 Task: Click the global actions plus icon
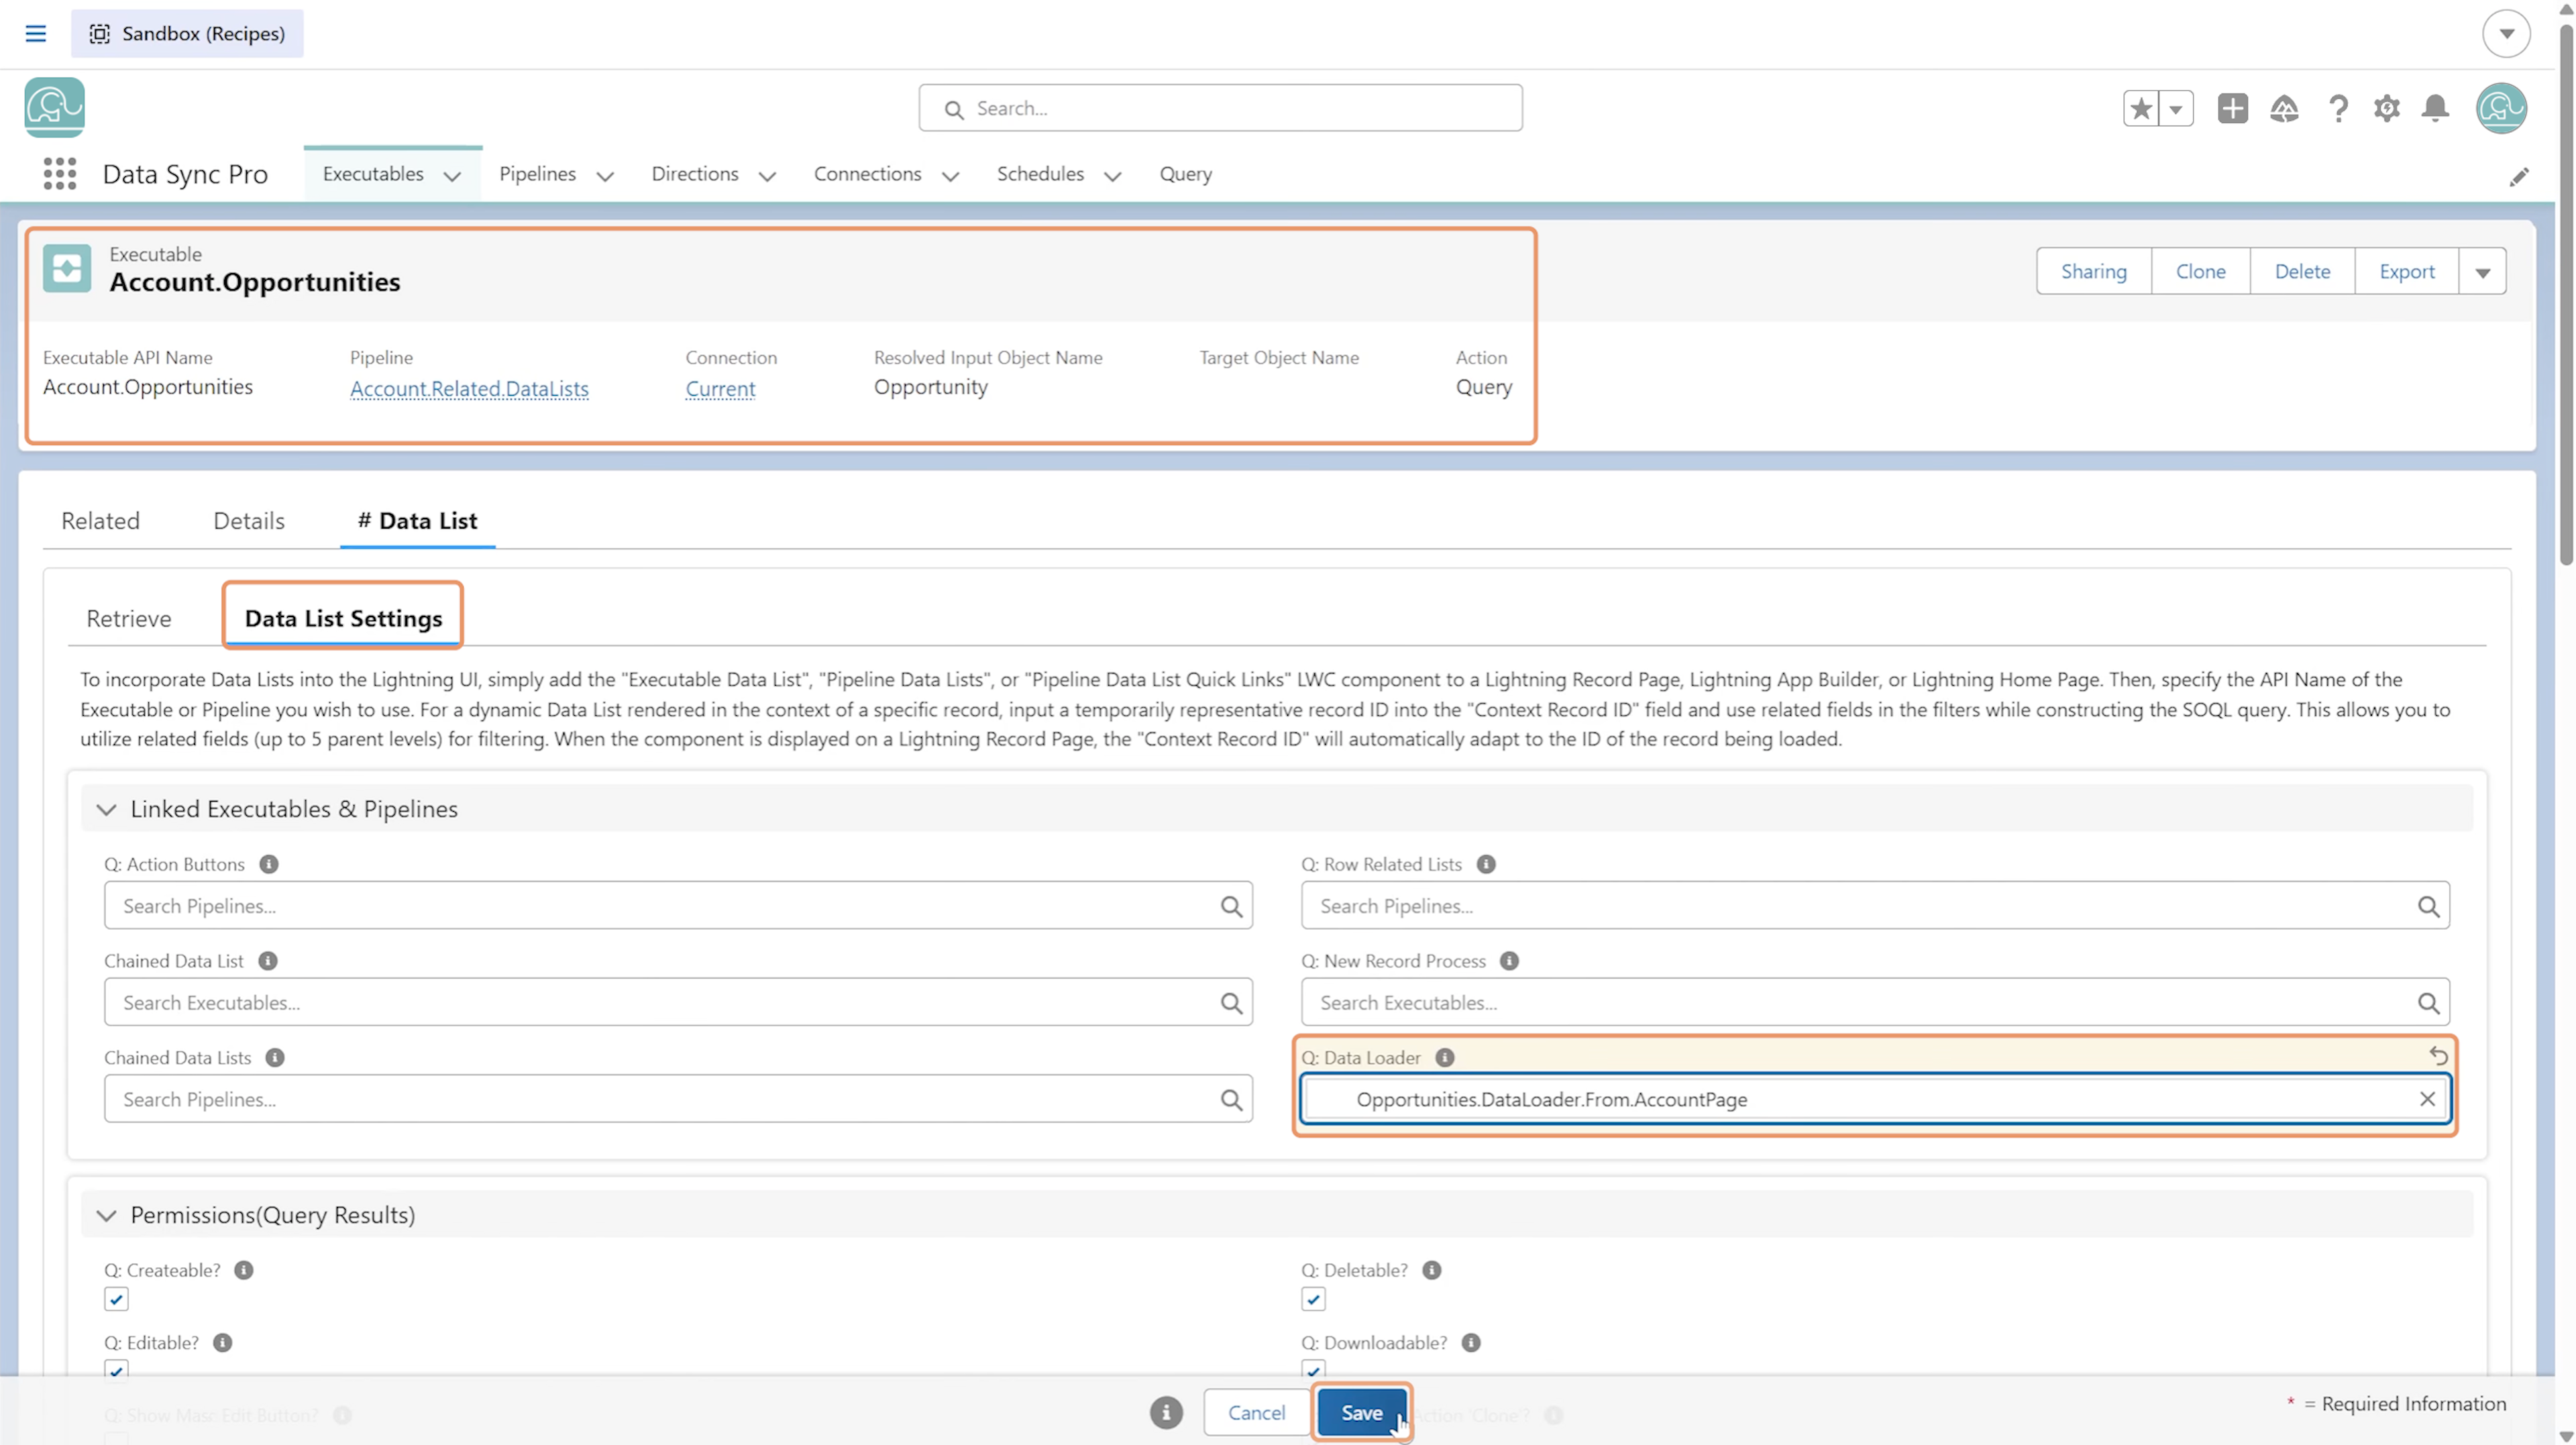click(2232, 108)
